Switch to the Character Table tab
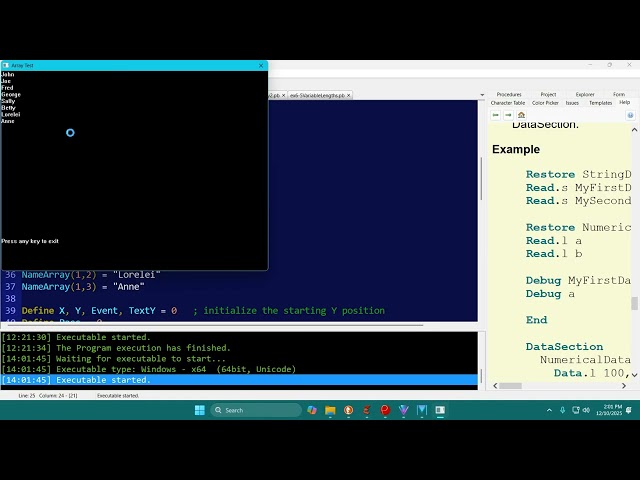This screenshot has width=640, height=480. pos(508,103)
